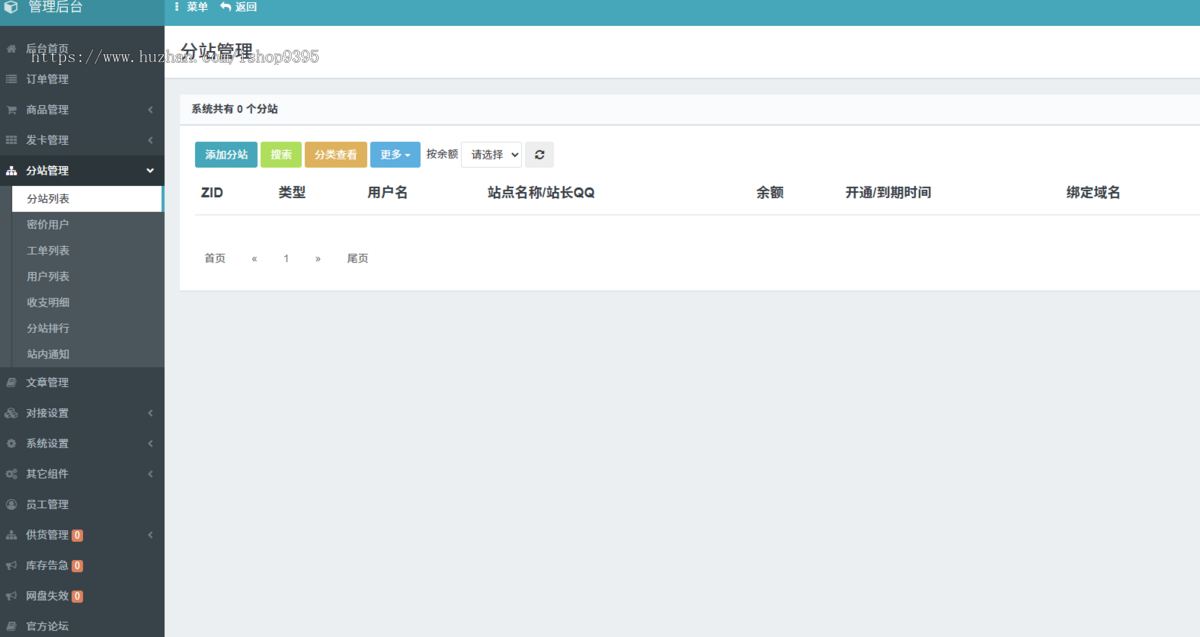Click the 菜单 toggle in top bar

pyautogui.click(x=191, y=7)
